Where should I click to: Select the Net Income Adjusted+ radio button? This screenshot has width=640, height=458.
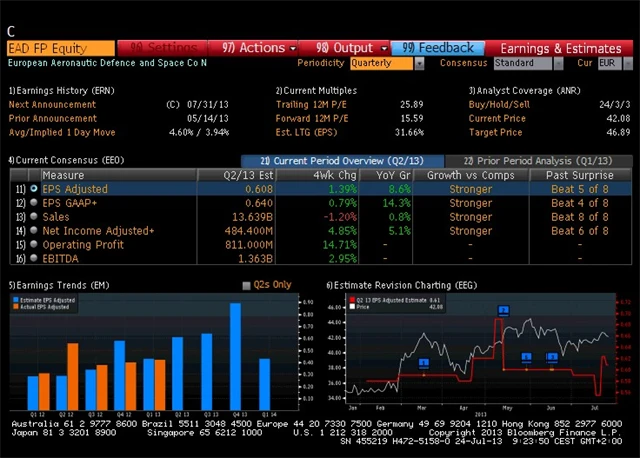(x=33, y=231)
